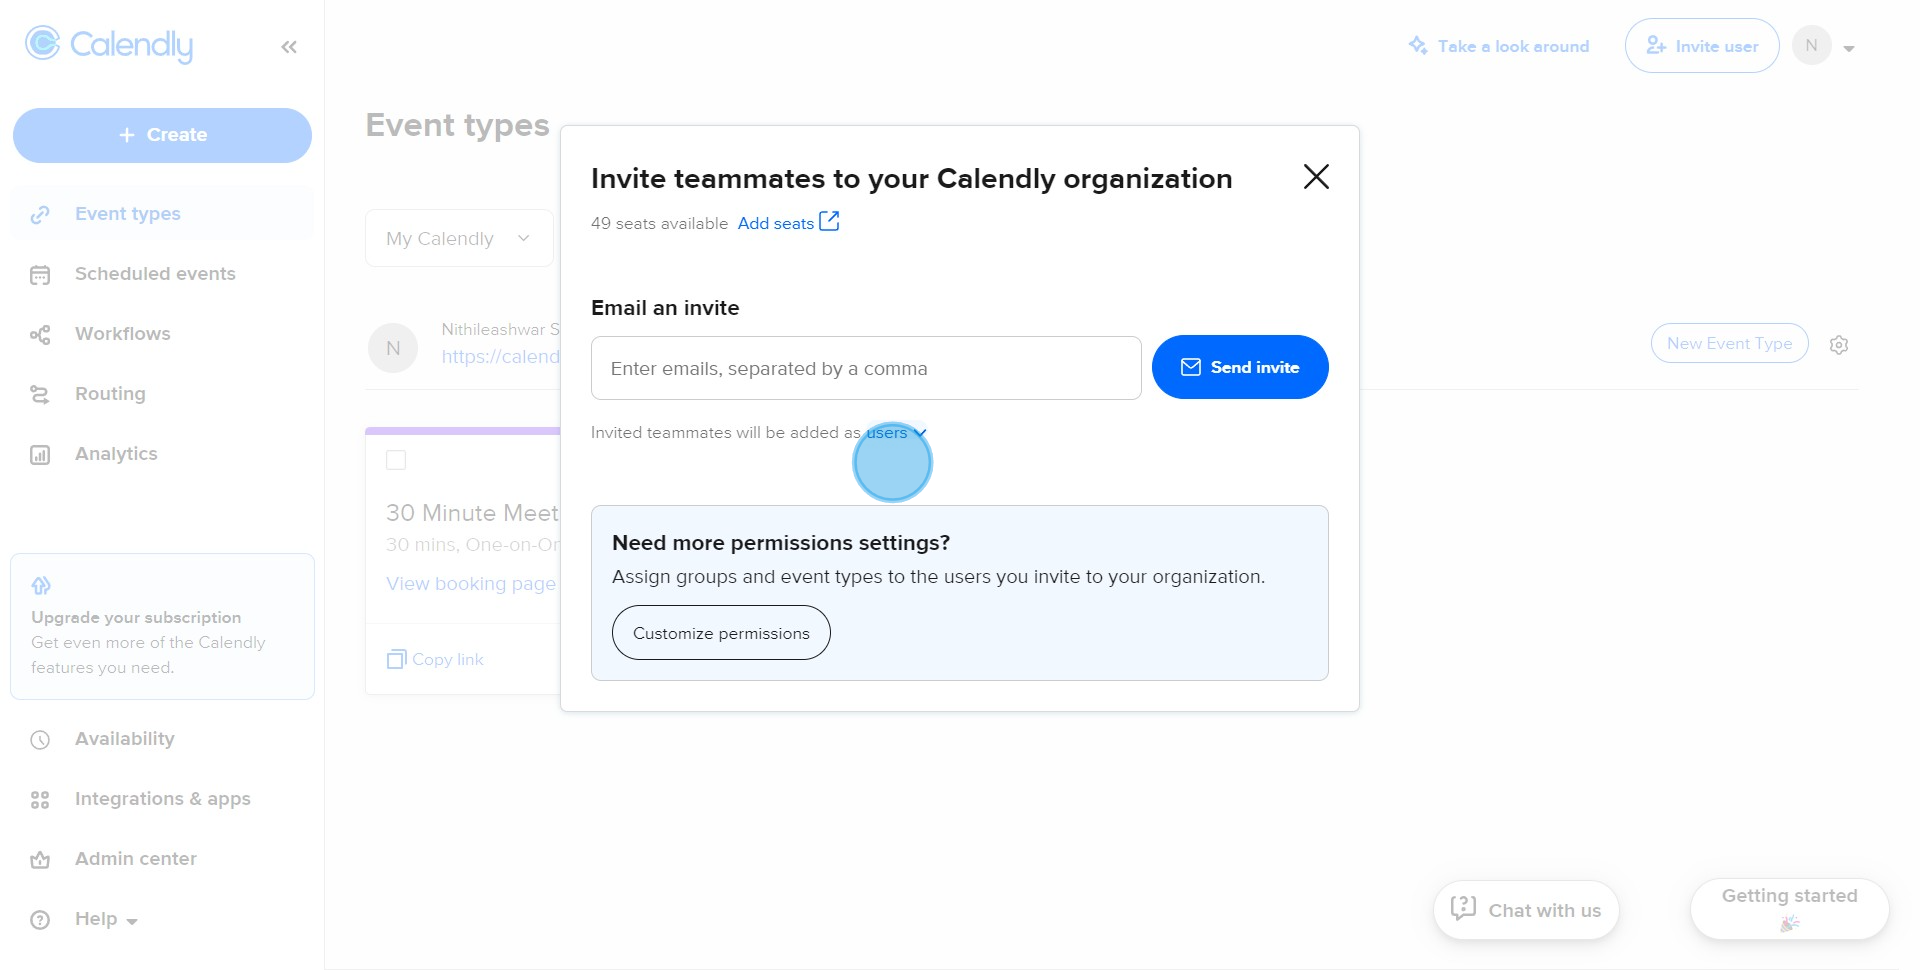The image size is (1920, 970).
Task: Click the sparkle icon by Take a look around
Action: pyautogui.click(x=1418, y=46)
